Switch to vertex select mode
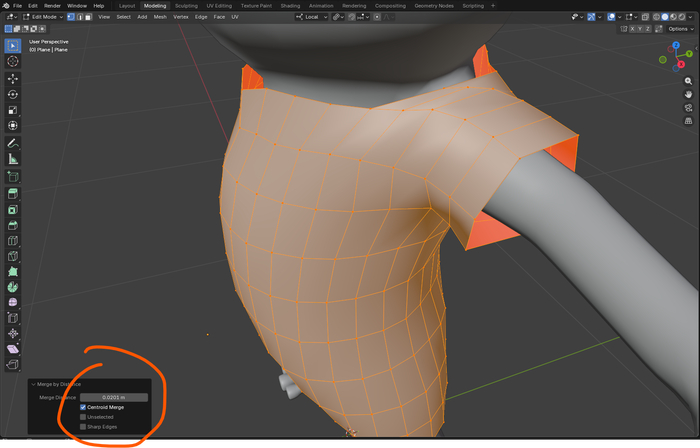This screenshot has height=448, width=700. point(70,17)
